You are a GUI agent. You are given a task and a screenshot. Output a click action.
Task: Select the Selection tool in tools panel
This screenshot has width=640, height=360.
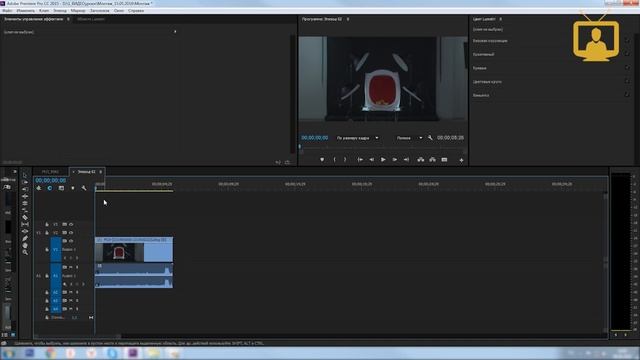tap(25, 175)
